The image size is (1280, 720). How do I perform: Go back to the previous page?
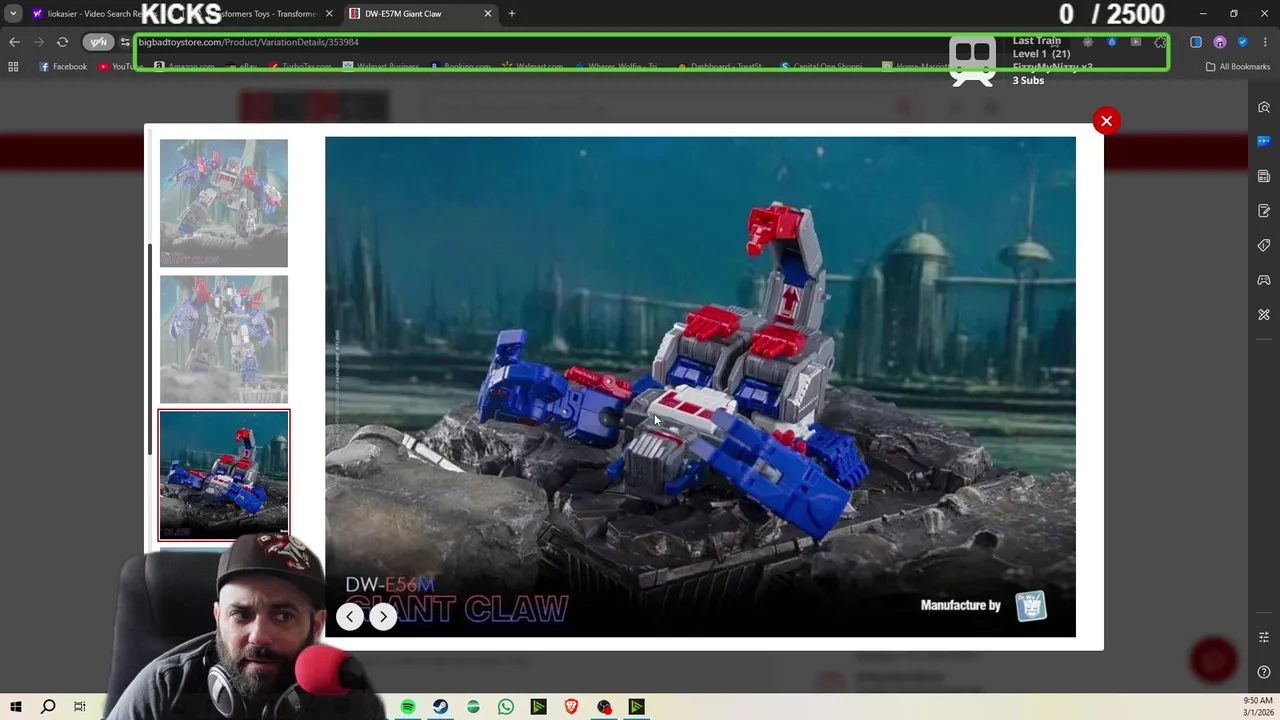tap(14, 42)
